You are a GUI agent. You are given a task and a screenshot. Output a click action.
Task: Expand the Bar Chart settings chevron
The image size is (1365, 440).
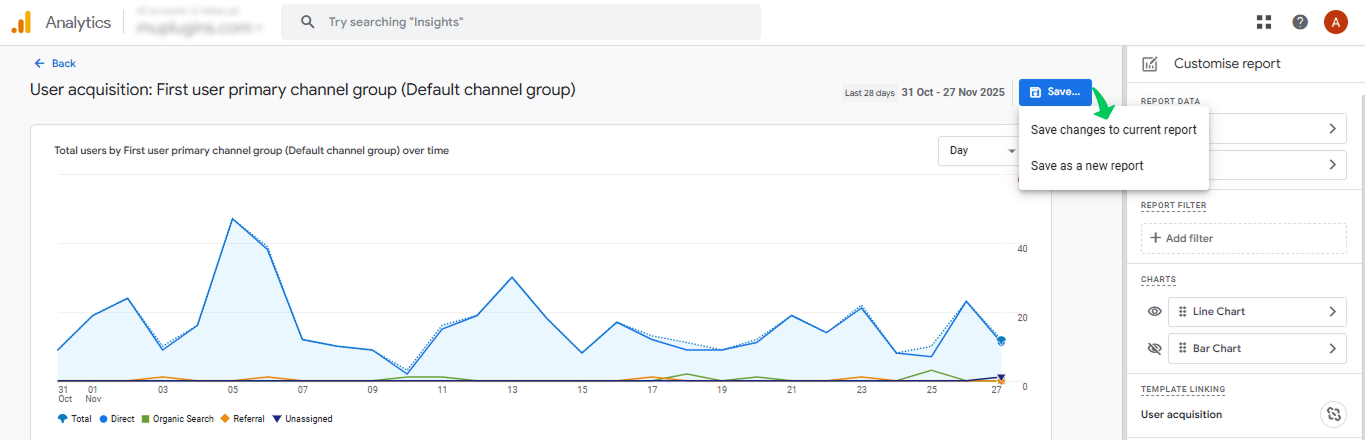[1332, 349]
